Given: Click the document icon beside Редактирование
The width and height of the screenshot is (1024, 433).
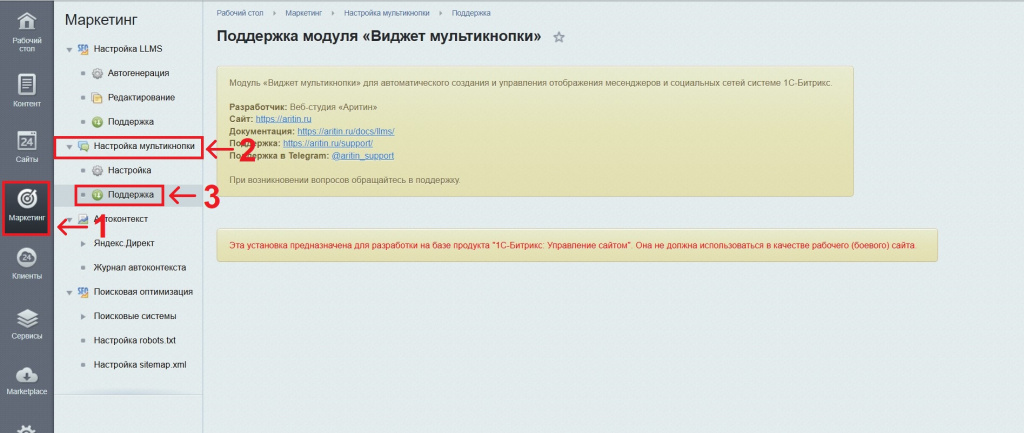Looking at the screenshot, I should pos(97,98).
